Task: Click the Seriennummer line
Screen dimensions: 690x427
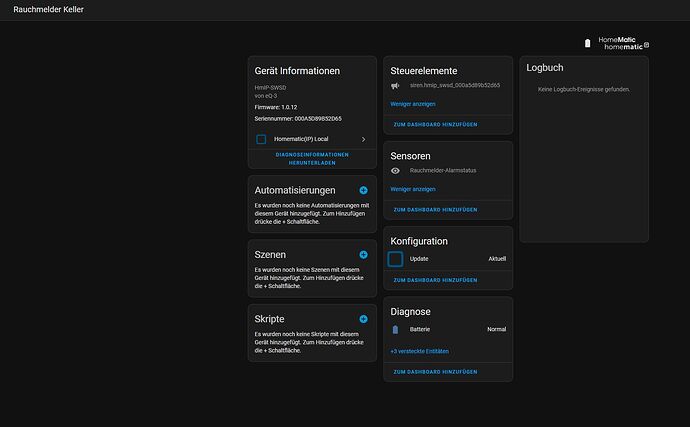Action: 298,118
